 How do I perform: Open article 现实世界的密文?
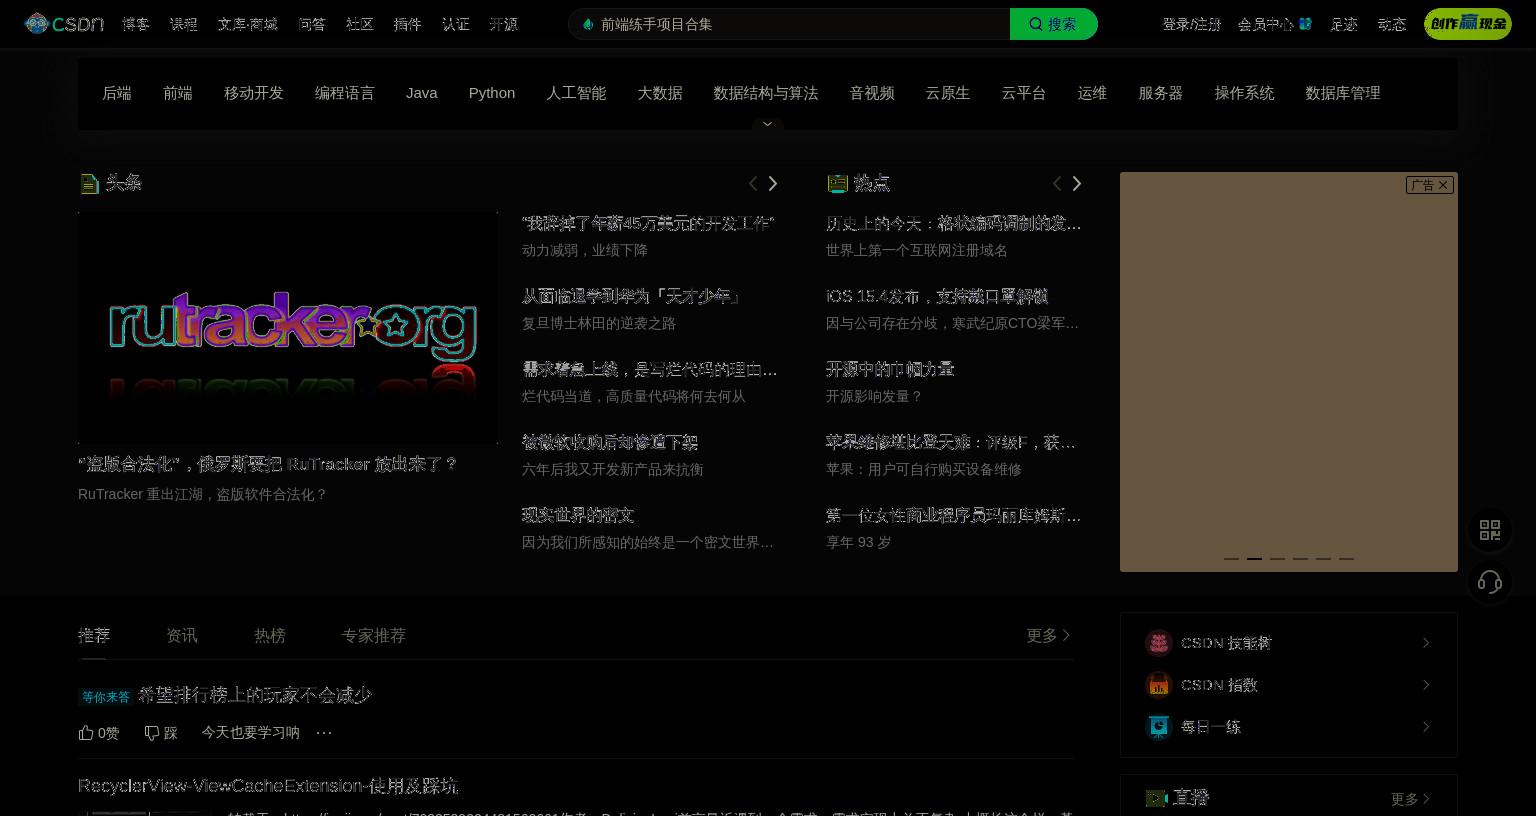(578, 515)
